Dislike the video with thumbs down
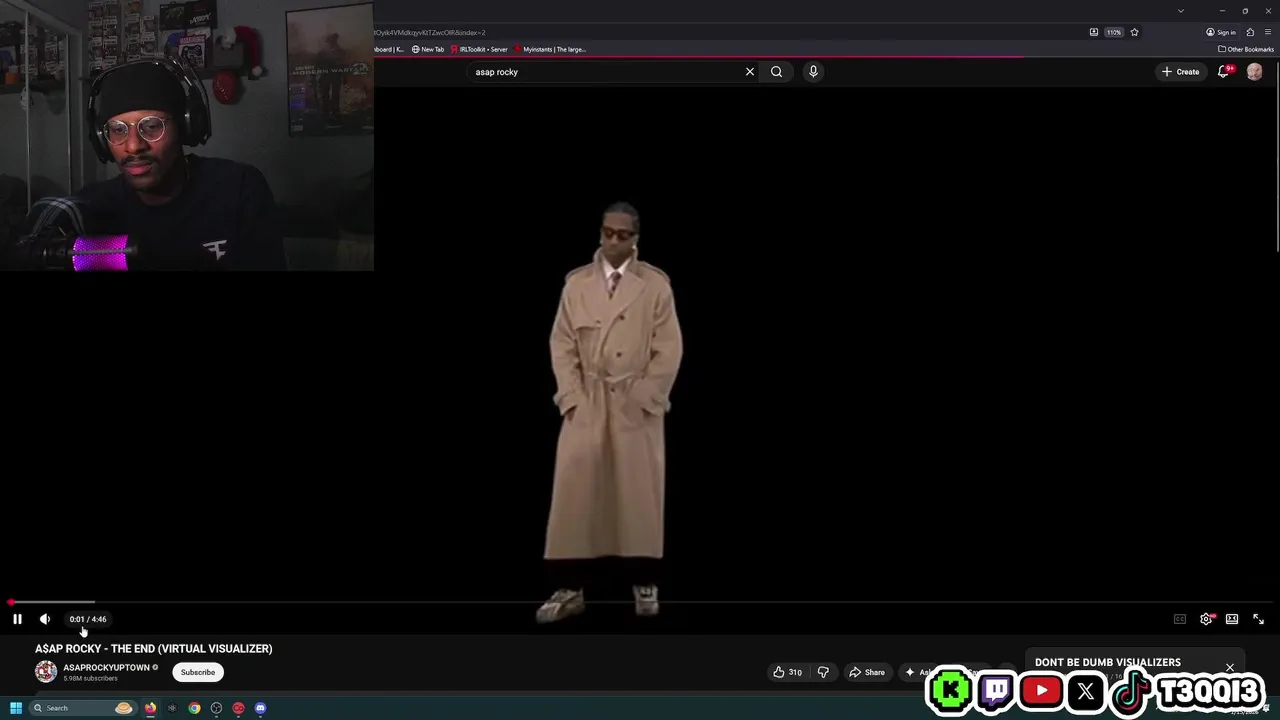The image size is (1280, 720). [x=823, y=672]
